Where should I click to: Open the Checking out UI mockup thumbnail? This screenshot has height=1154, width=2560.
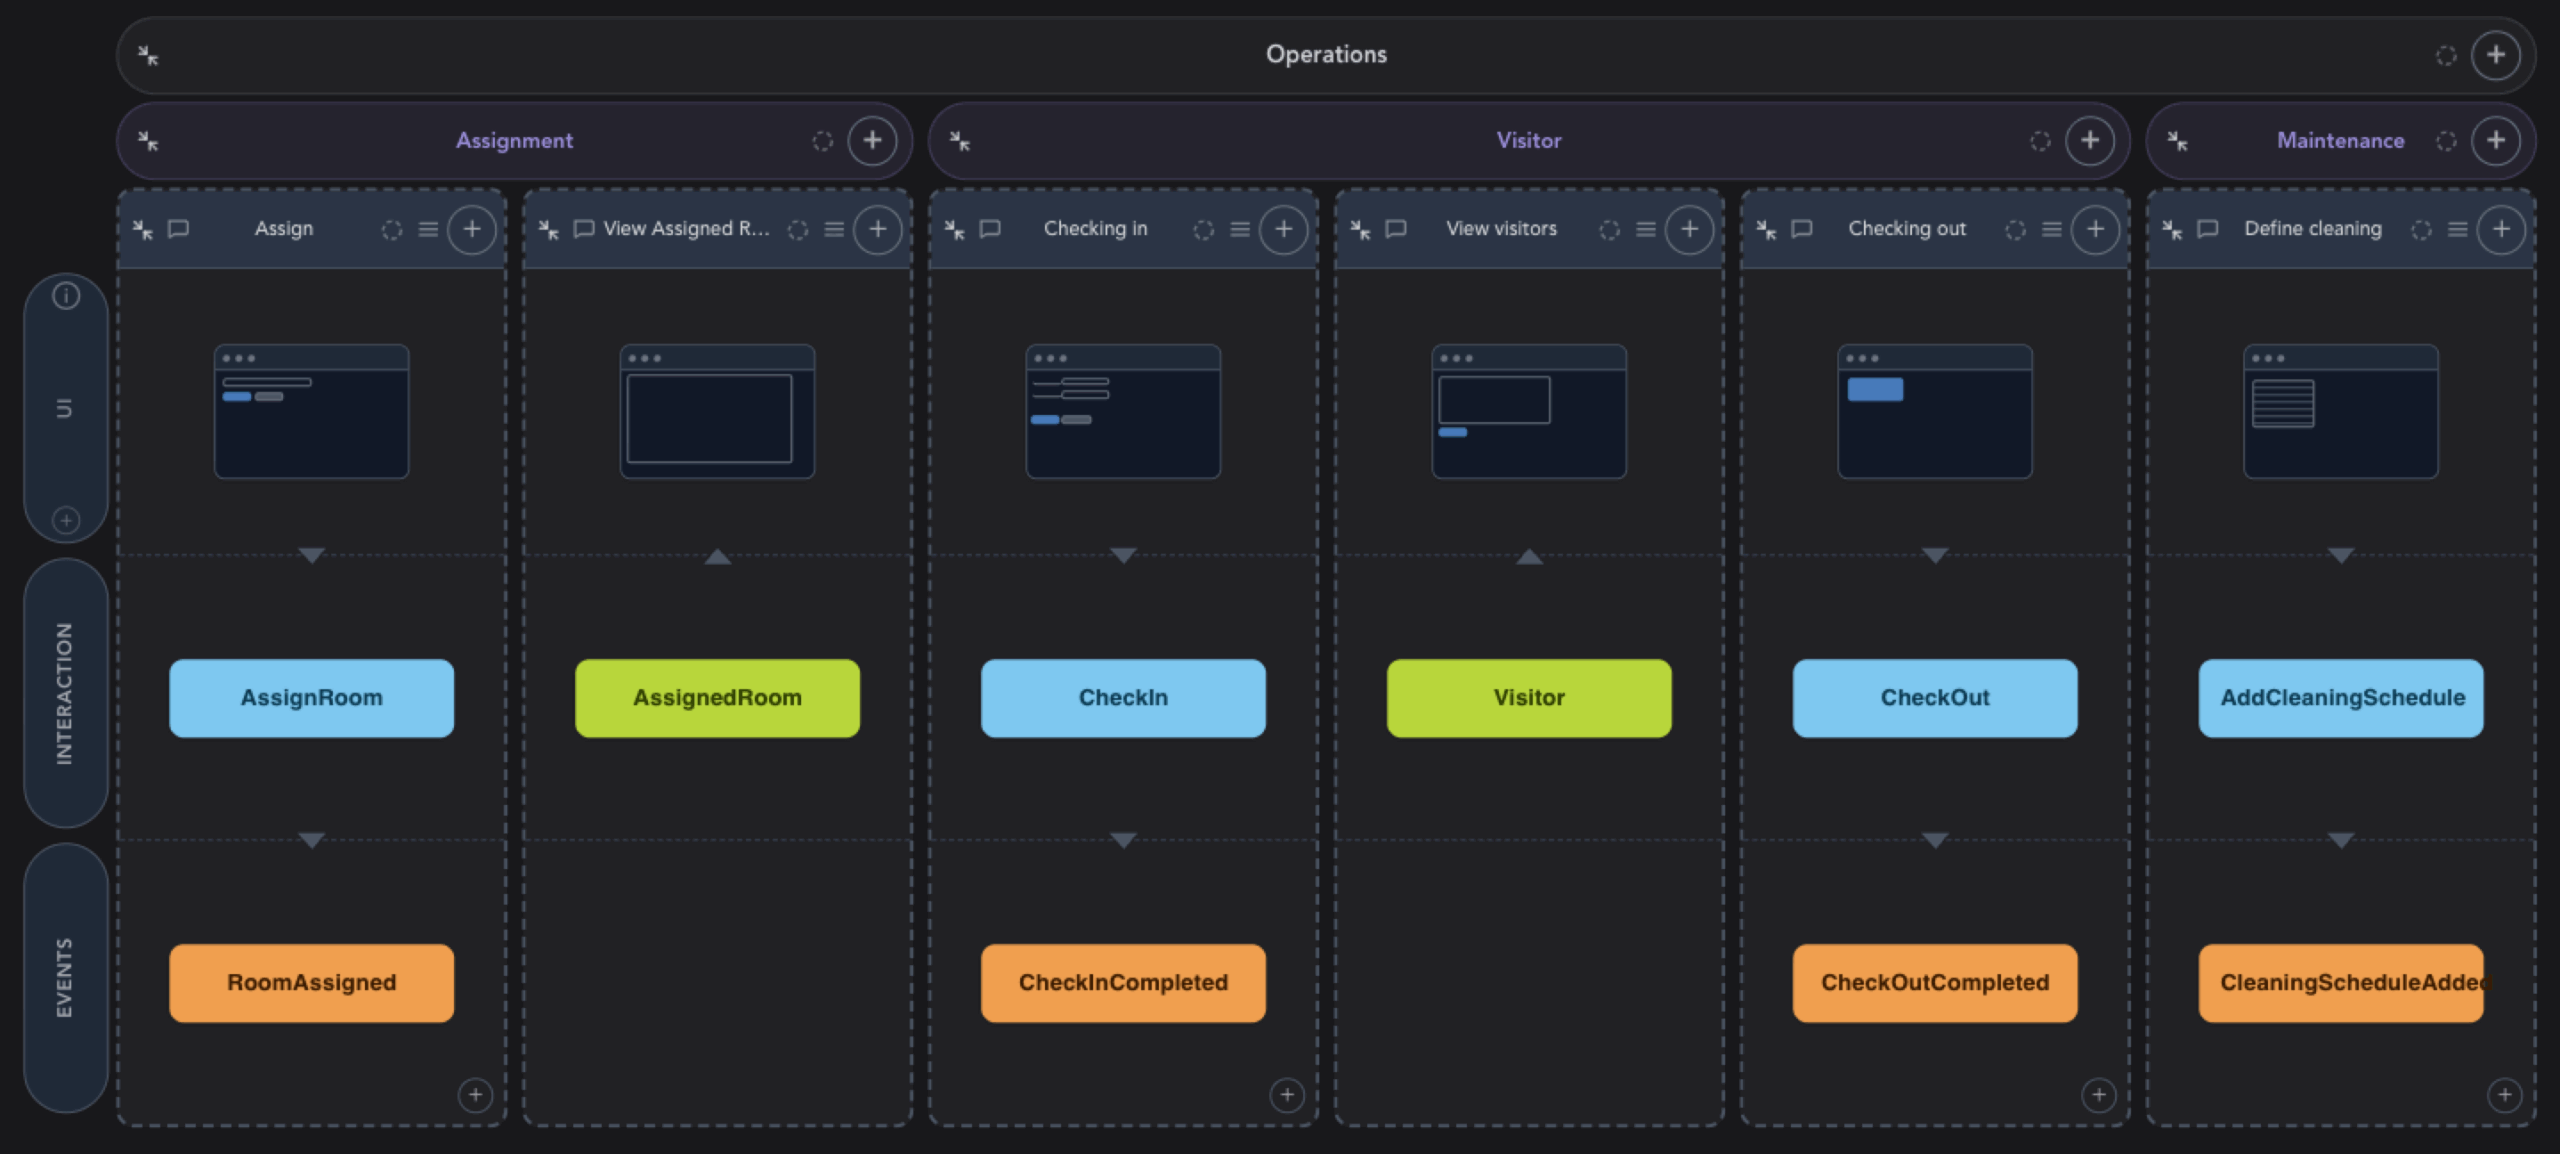(1934, 411)
